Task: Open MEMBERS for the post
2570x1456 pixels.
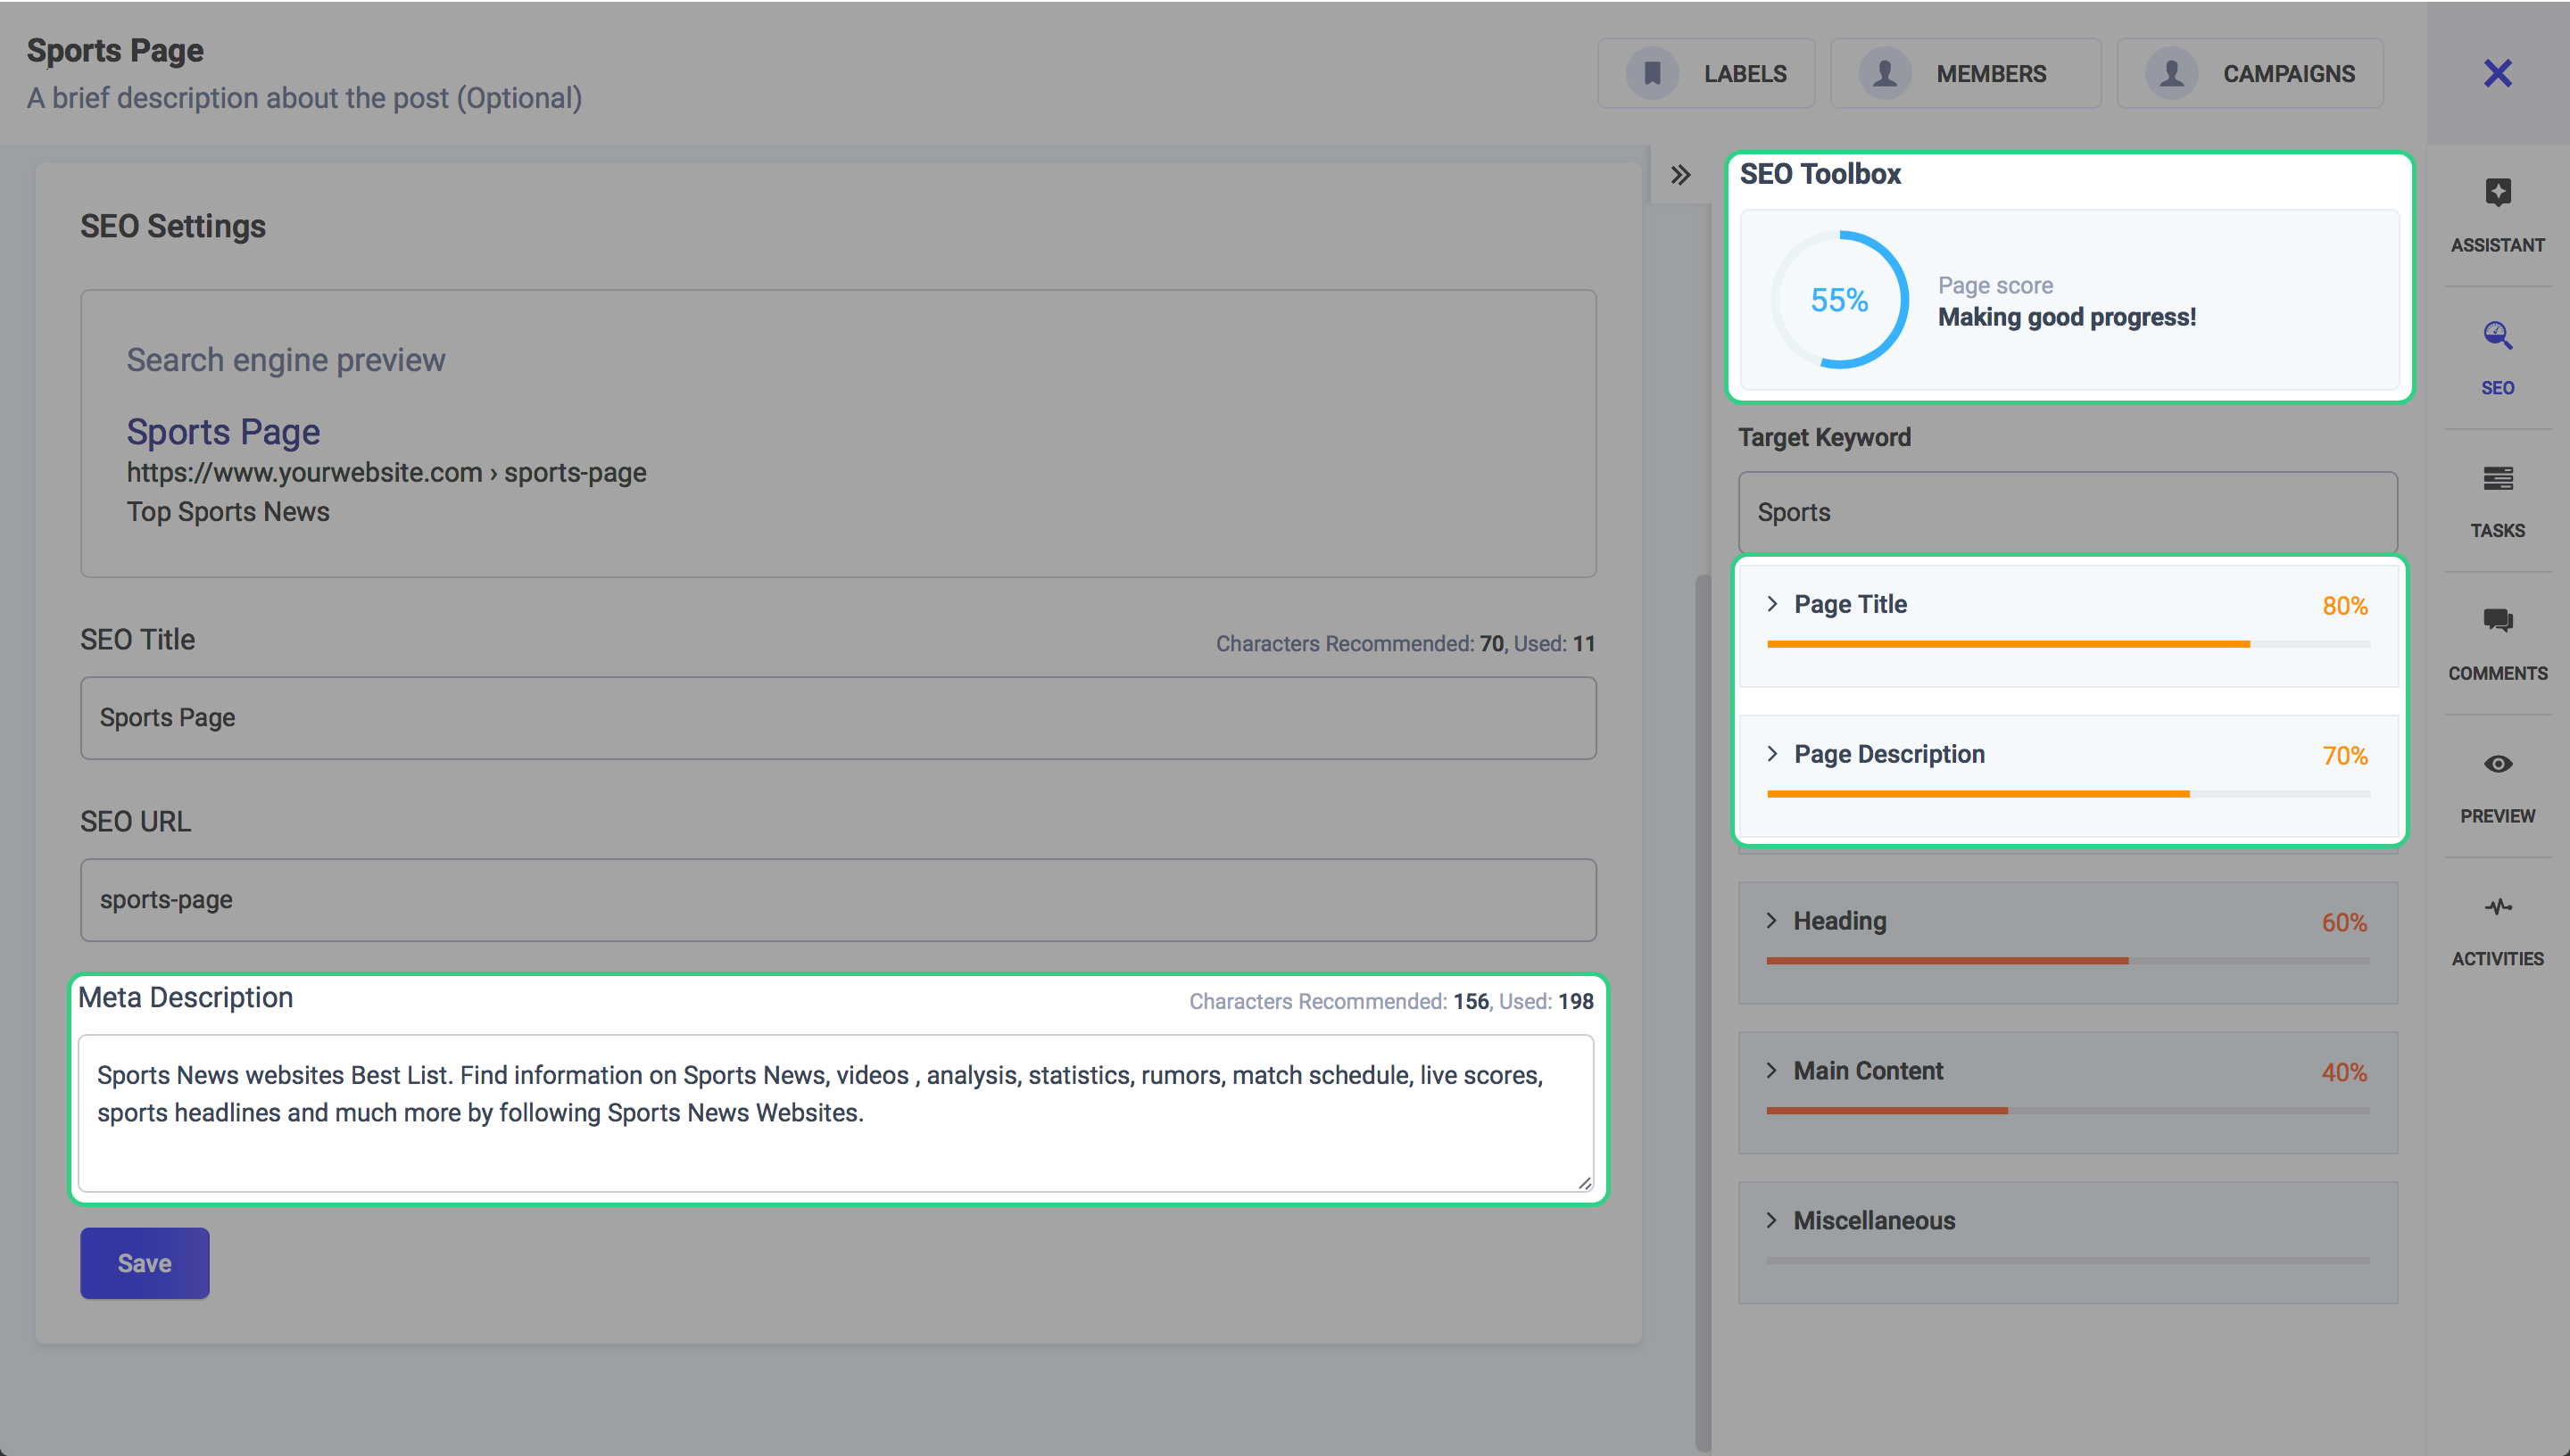Action: coord(1965,73)
